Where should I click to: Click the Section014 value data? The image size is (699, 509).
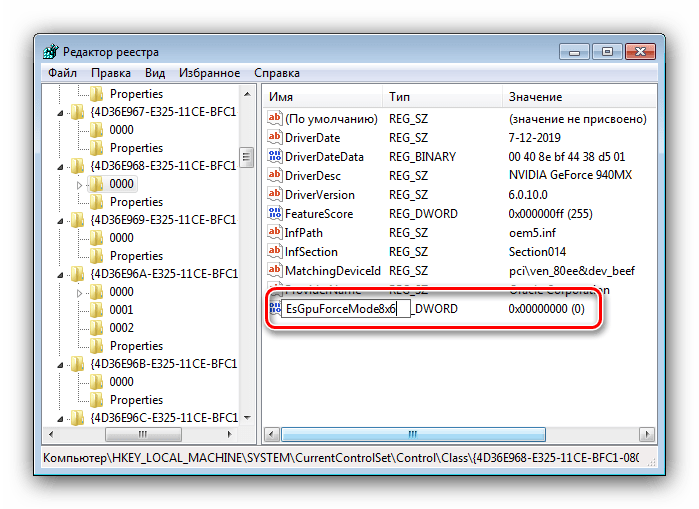(x=537, y=252)
